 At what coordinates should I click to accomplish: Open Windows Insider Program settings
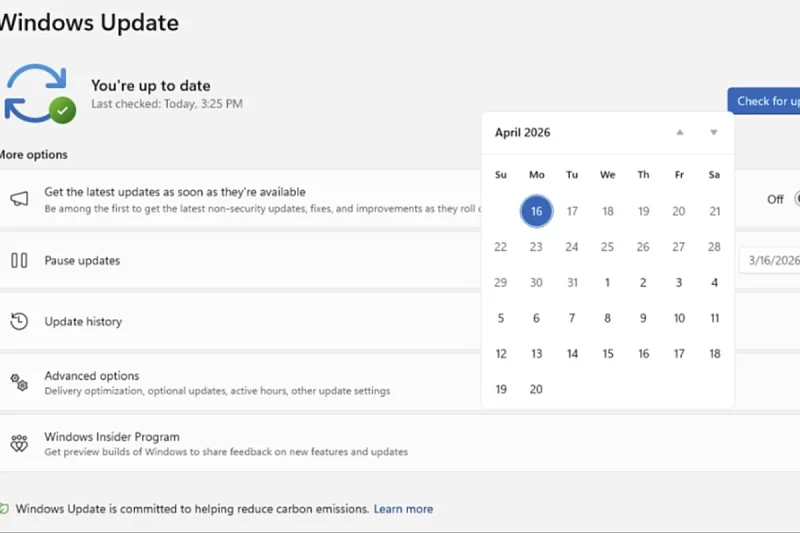click(x=112, y=437)
